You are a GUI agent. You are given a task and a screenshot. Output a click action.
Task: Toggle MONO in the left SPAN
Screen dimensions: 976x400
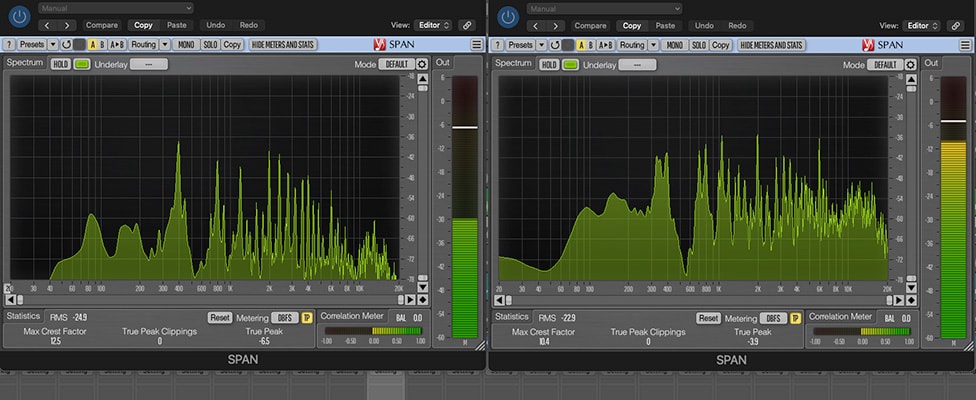[186, 45]
